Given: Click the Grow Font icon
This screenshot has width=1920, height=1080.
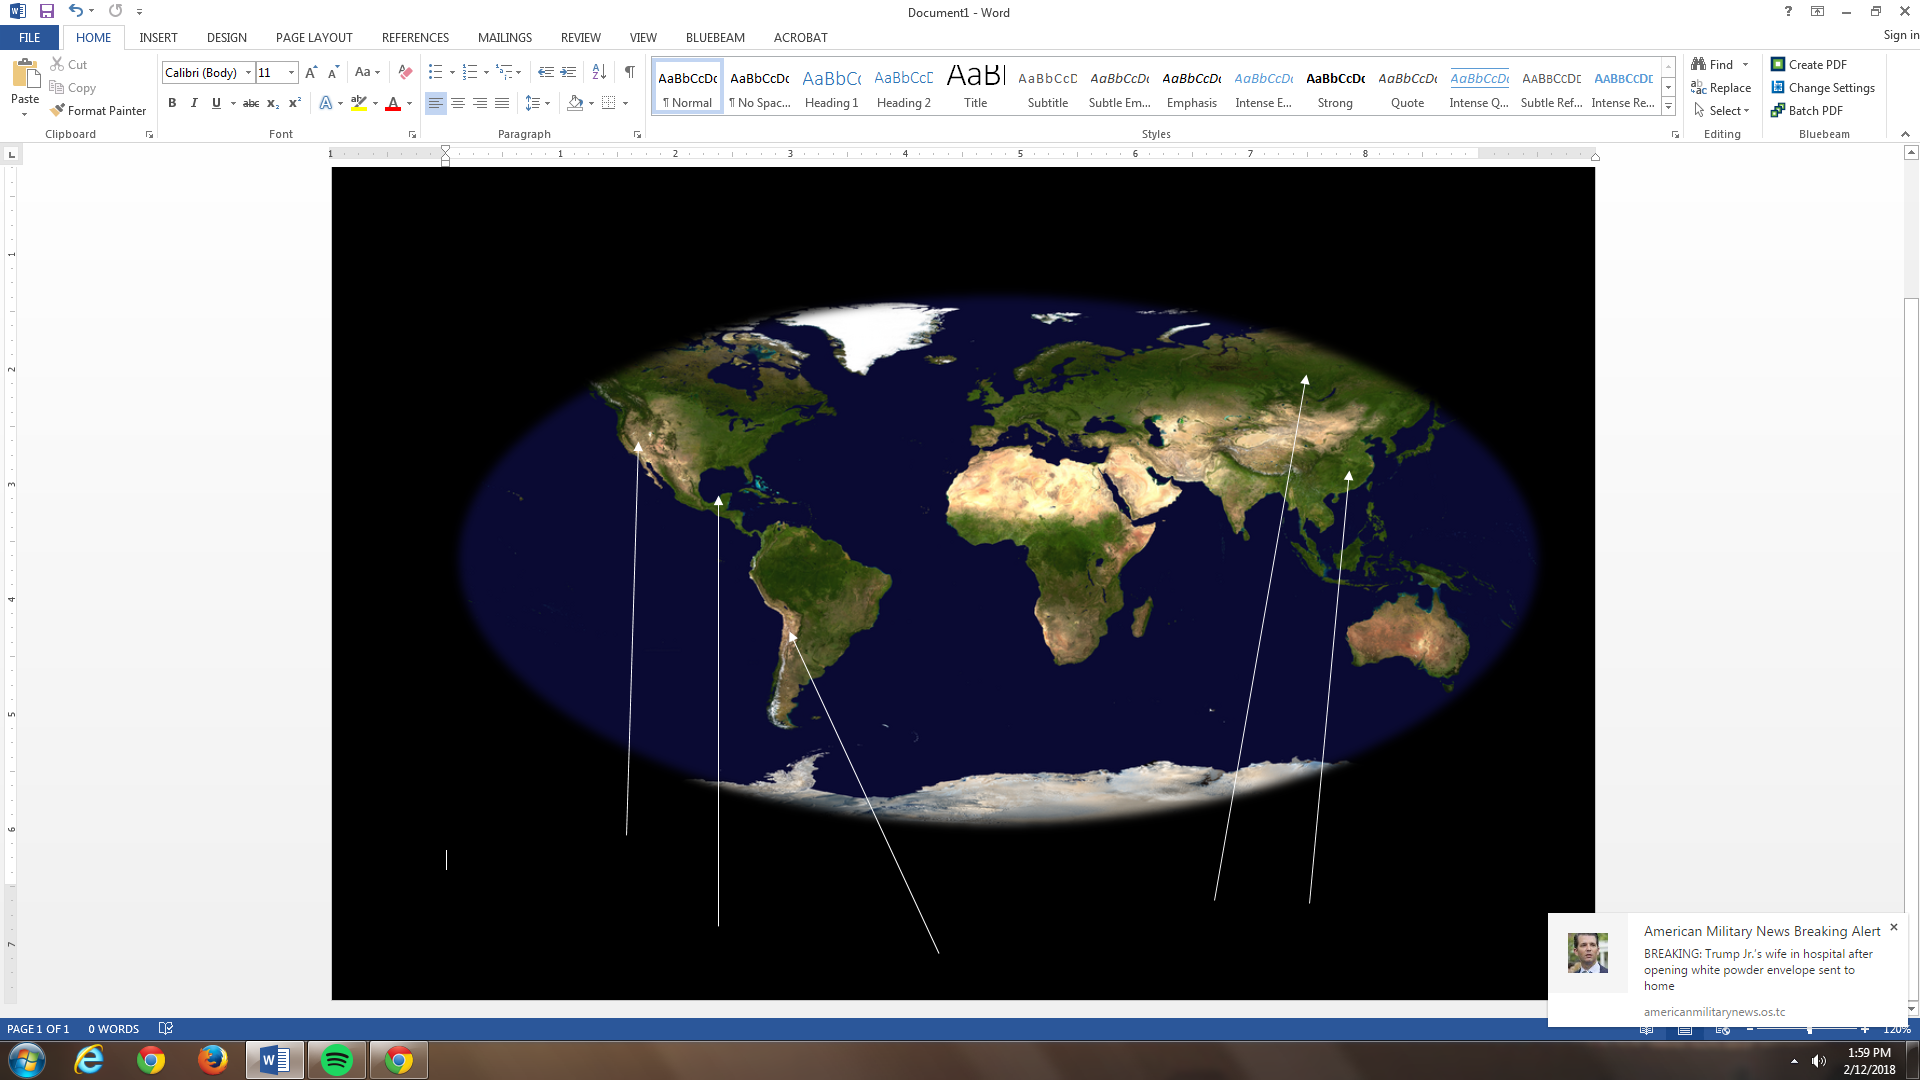Looking at the screenshot, I should coord(311,72).
